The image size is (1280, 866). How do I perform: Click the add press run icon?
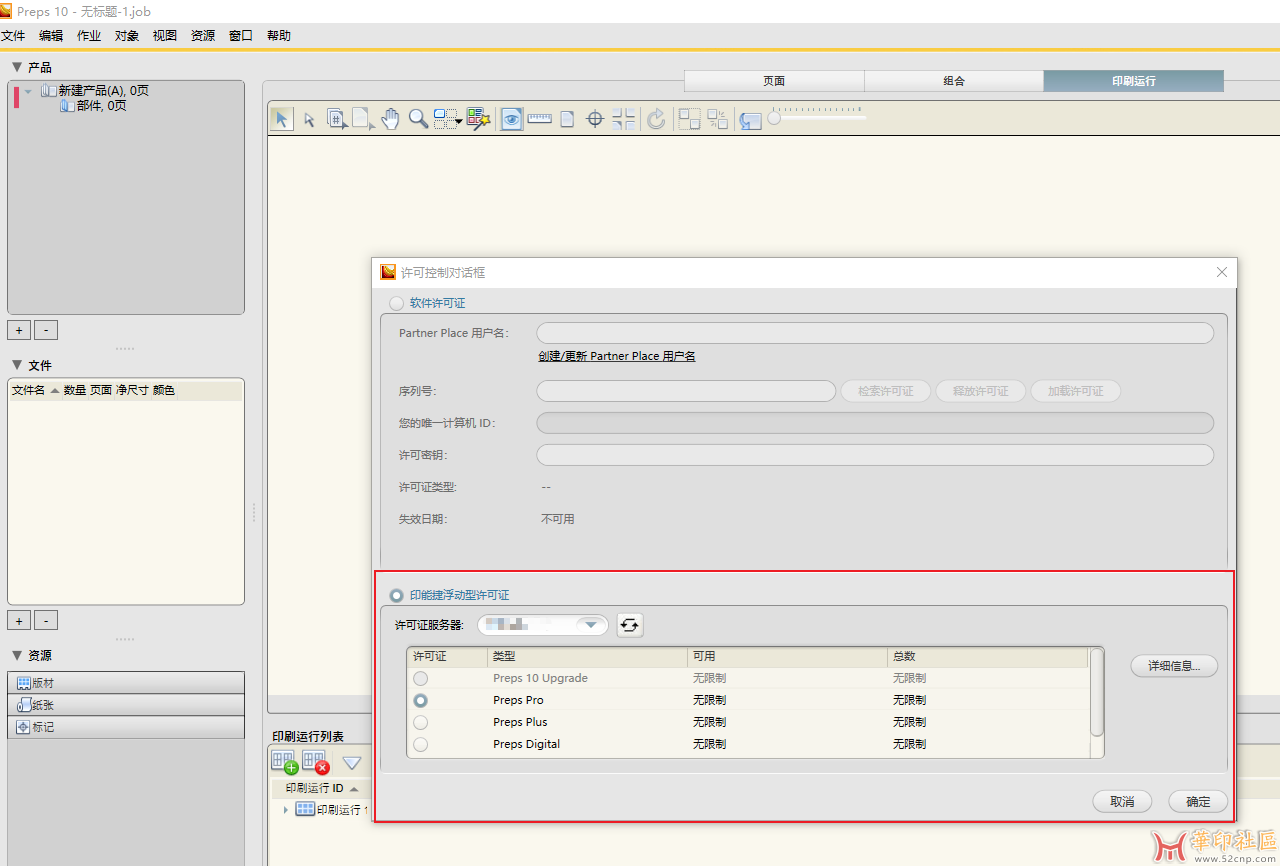(284, 762)
